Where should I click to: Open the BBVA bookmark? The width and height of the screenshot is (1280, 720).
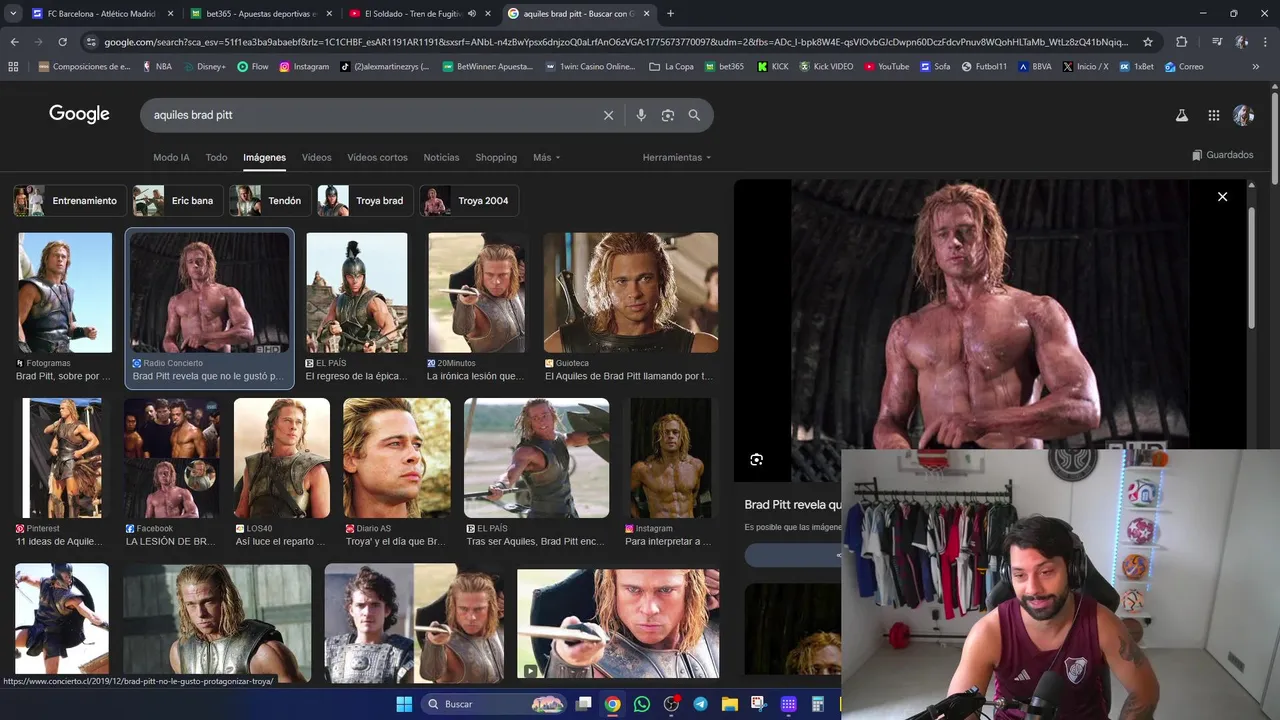click(1035, 67)
